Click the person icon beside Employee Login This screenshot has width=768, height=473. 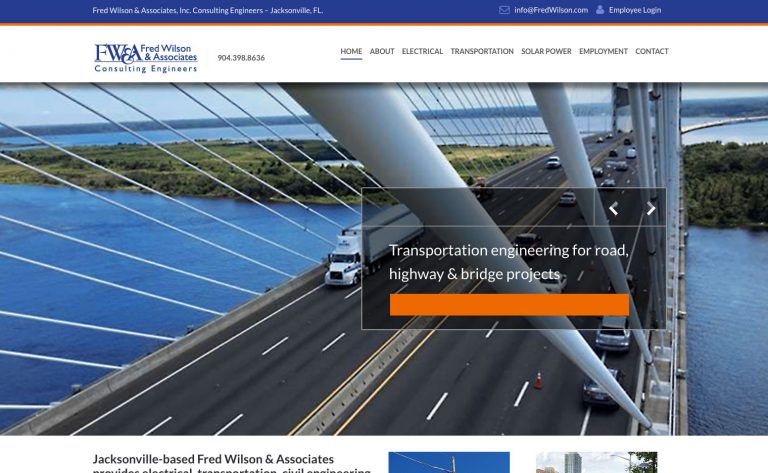coord(600,10)
